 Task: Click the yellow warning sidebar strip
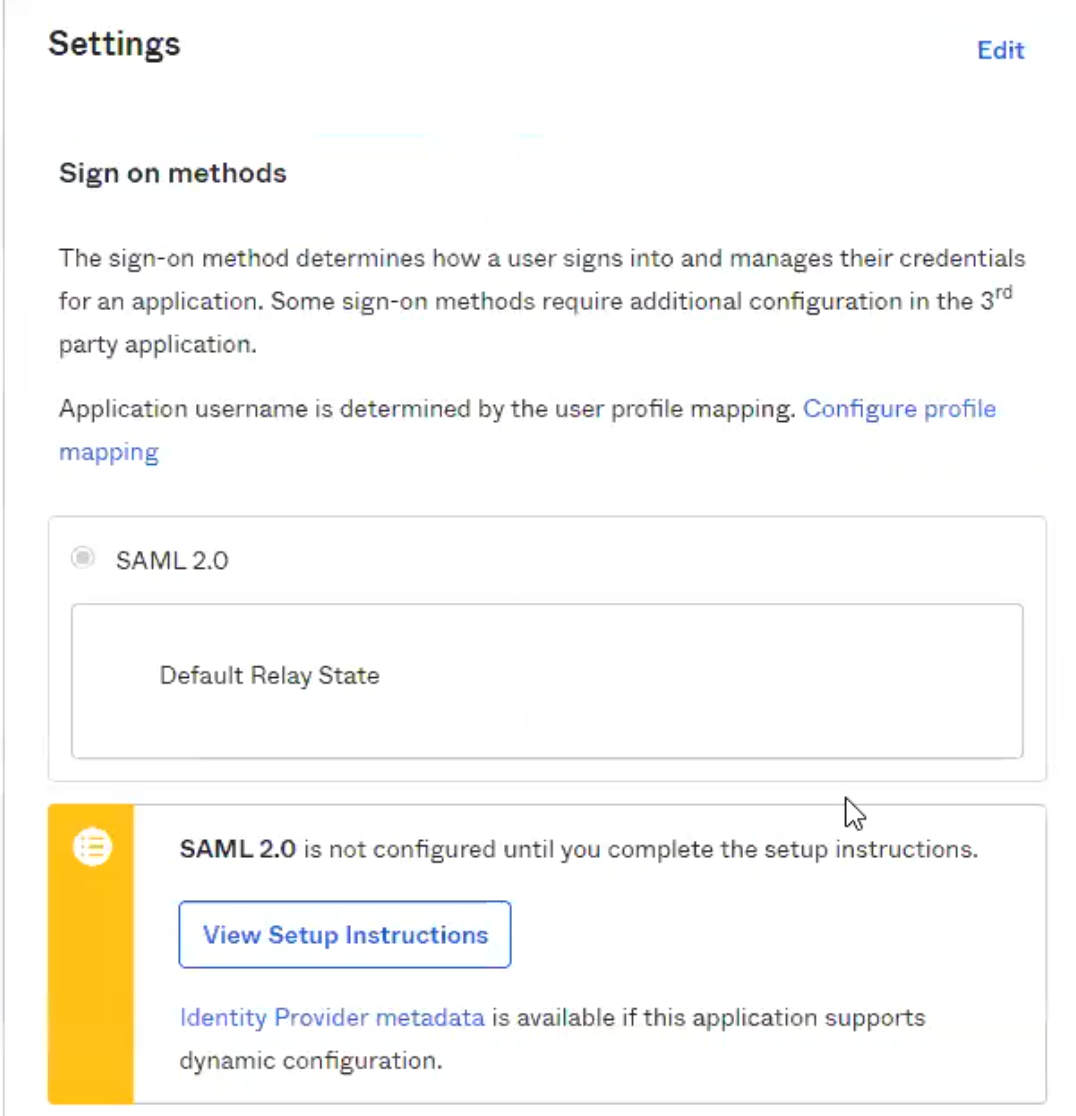click(91, 954)
